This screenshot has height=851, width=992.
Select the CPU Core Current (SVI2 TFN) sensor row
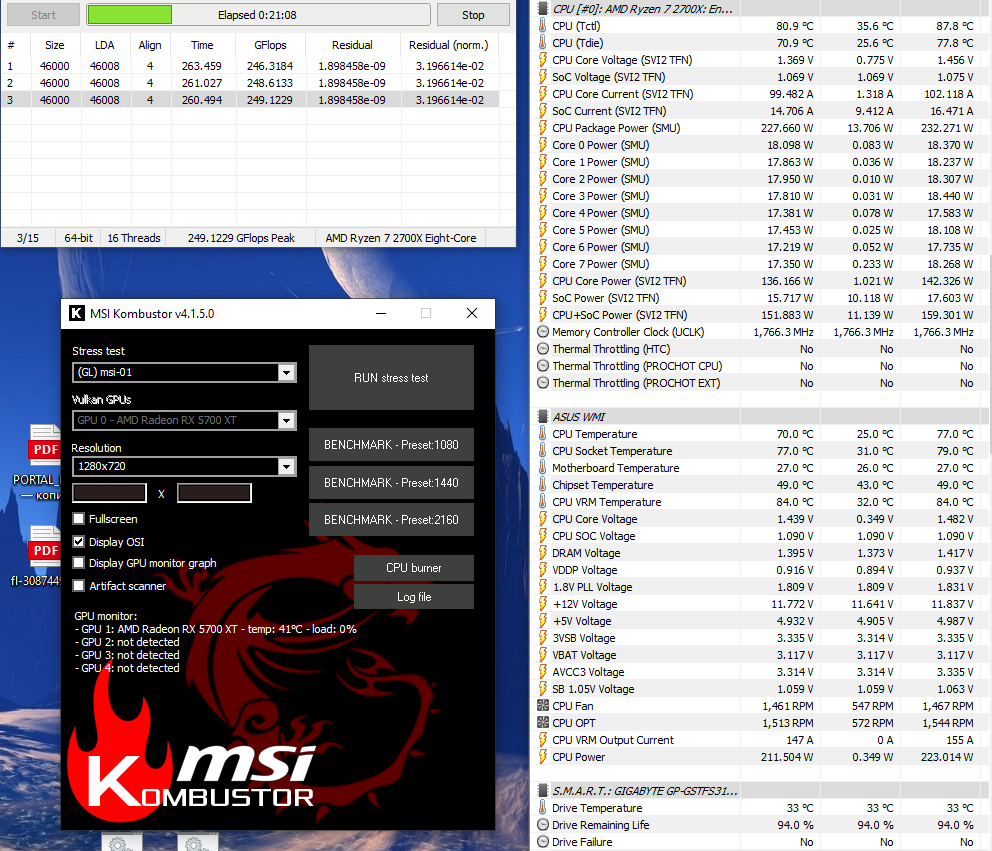(758, 94)
